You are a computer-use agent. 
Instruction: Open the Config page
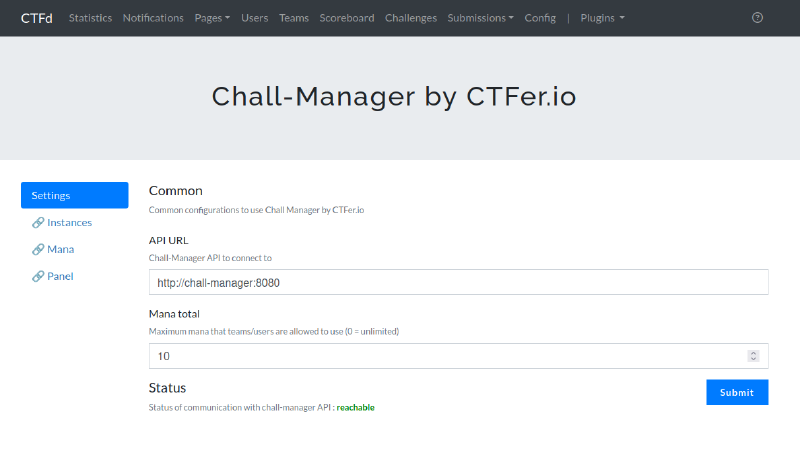click(540, 18)
